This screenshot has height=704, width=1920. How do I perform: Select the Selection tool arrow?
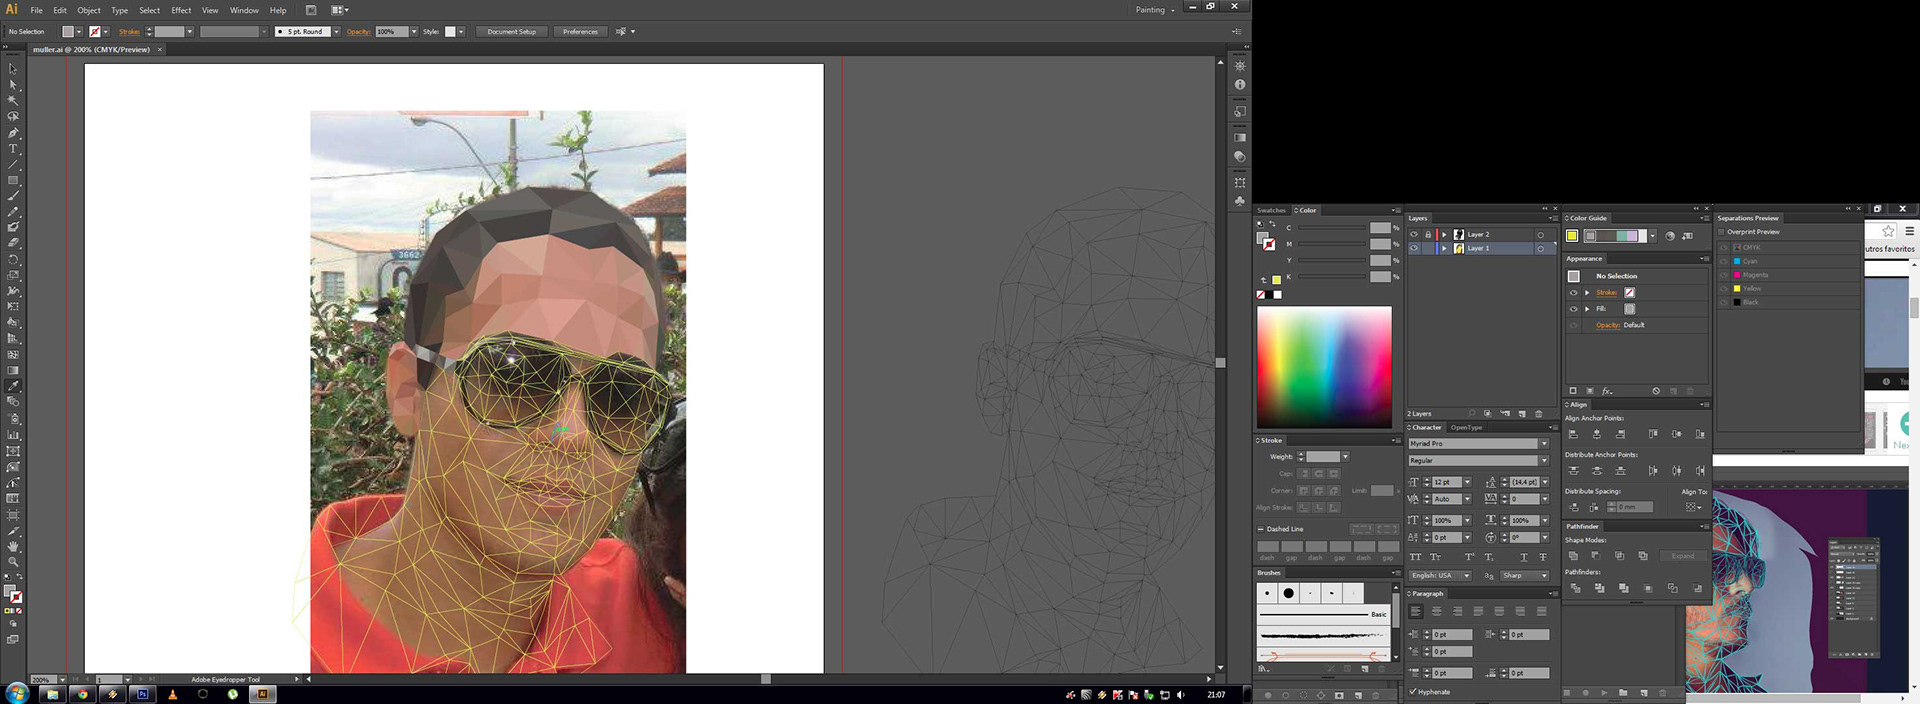point(13,69)
